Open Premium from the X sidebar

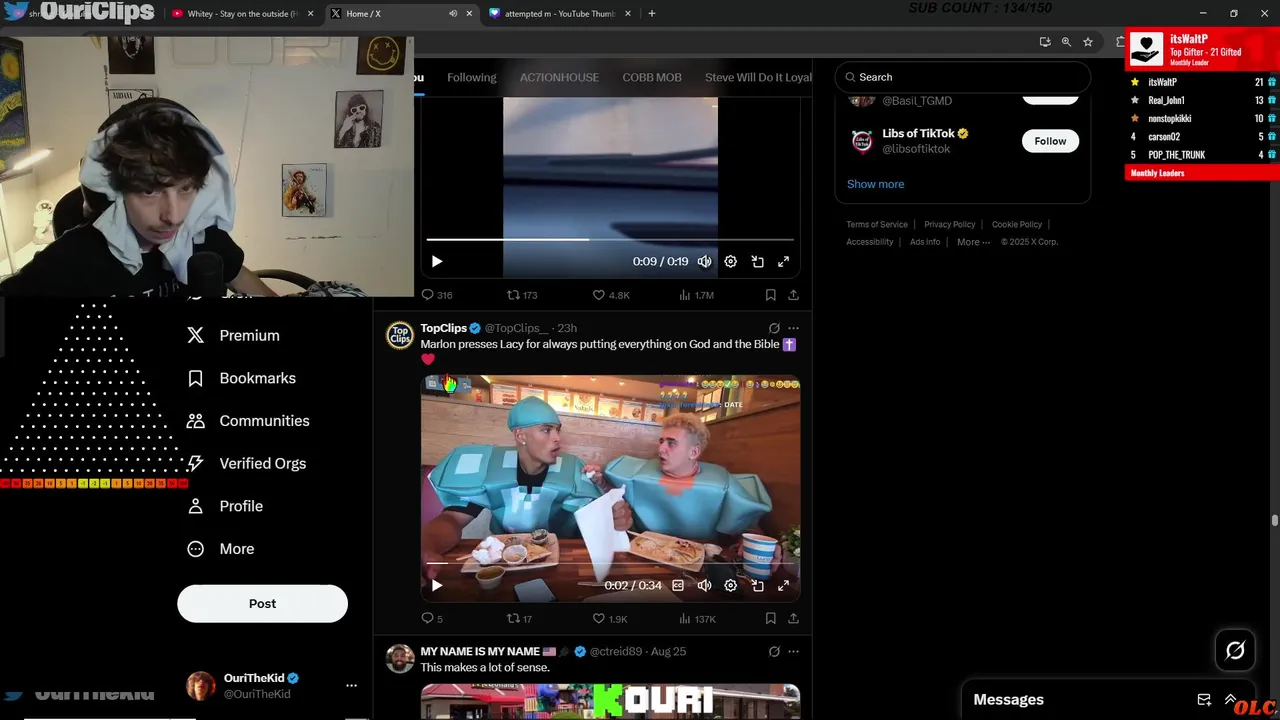tap(233, 336)
